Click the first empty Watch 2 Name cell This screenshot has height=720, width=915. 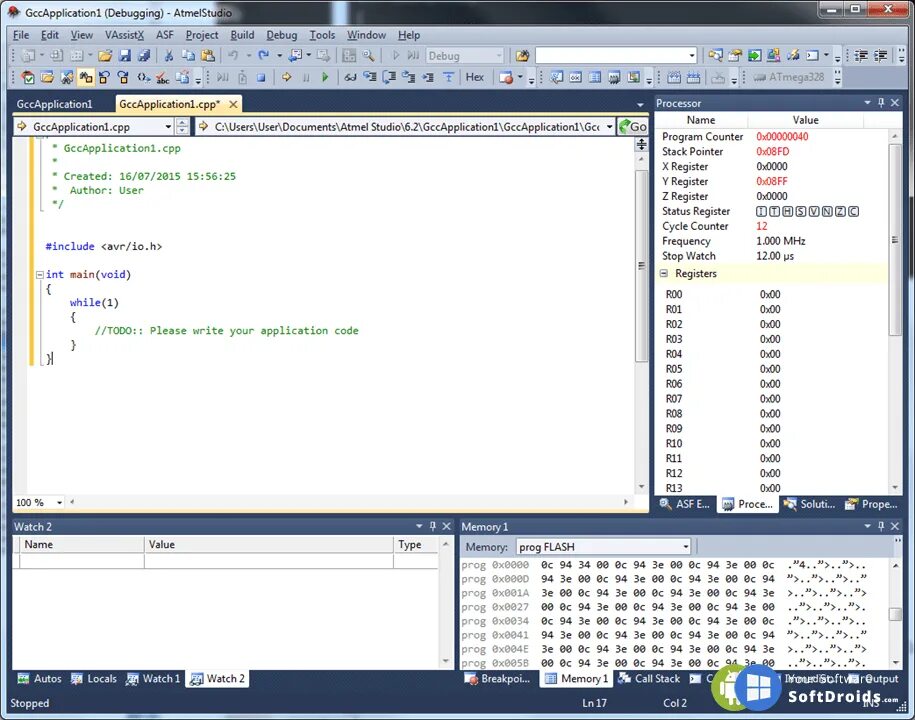pyautogui.click(x=82, y=561)
